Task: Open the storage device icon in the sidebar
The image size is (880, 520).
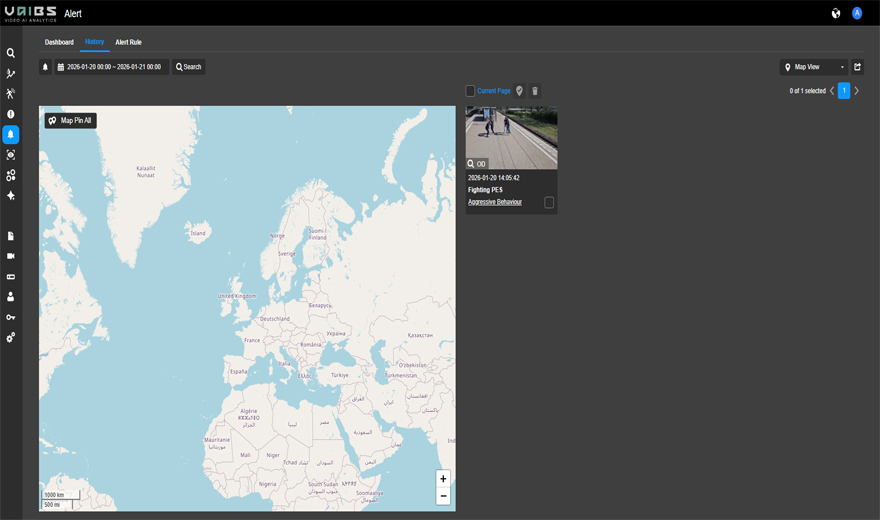Action: [11, 277]
